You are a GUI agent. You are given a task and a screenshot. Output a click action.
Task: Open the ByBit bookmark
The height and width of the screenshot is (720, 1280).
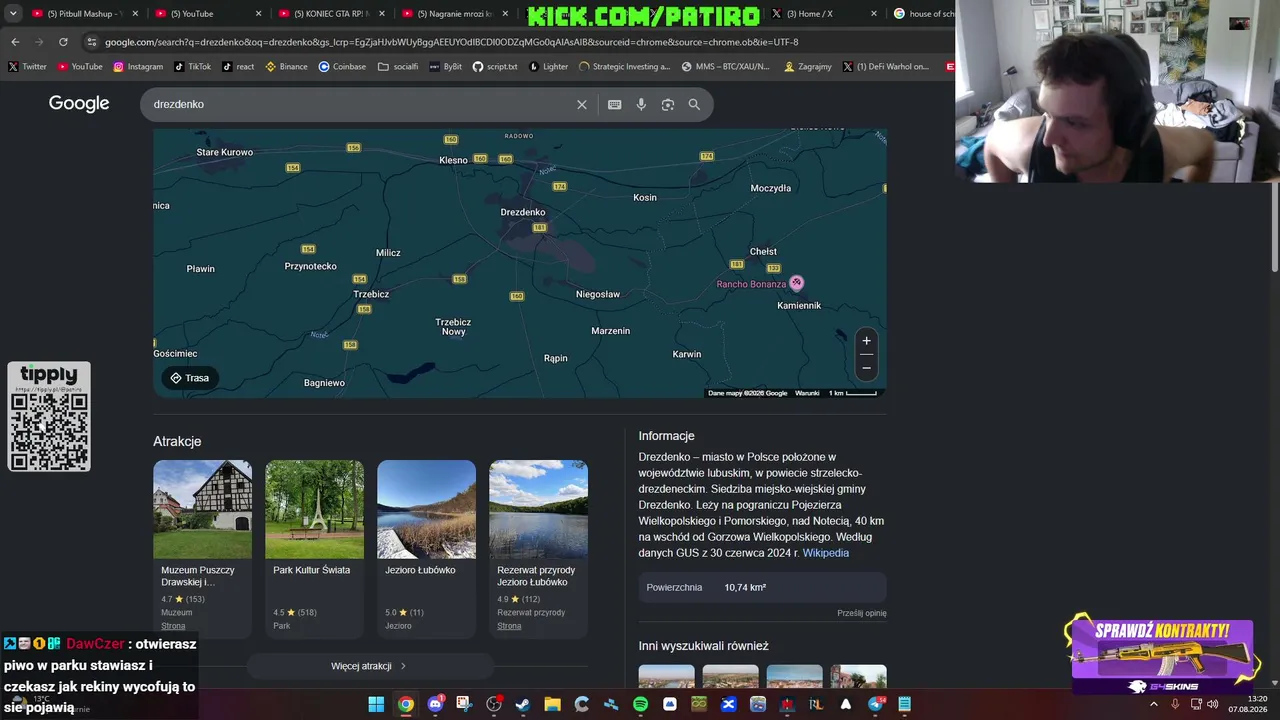pos(446,67)
